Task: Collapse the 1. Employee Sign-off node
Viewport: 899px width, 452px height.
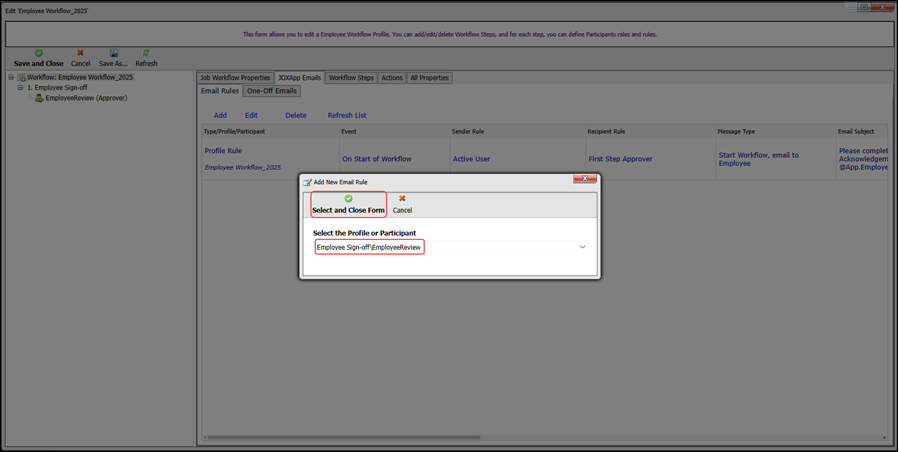Action: tap(20, 88)
